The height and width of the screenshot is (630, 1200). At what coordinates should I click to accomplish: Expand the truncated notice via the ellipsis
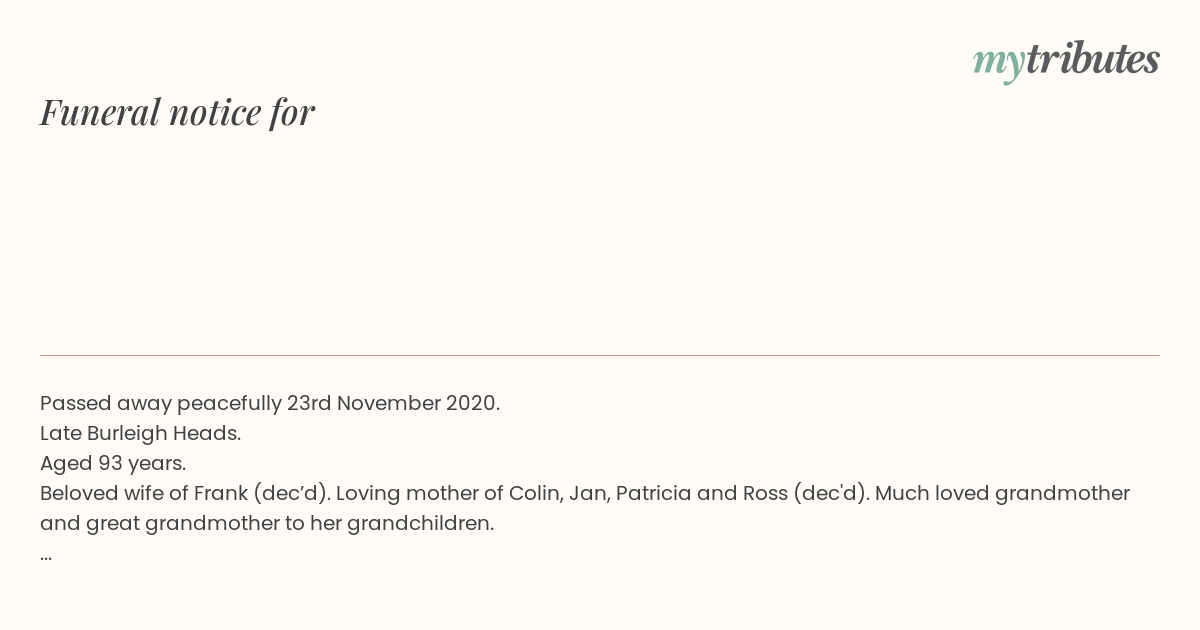[x=46, y=557]
